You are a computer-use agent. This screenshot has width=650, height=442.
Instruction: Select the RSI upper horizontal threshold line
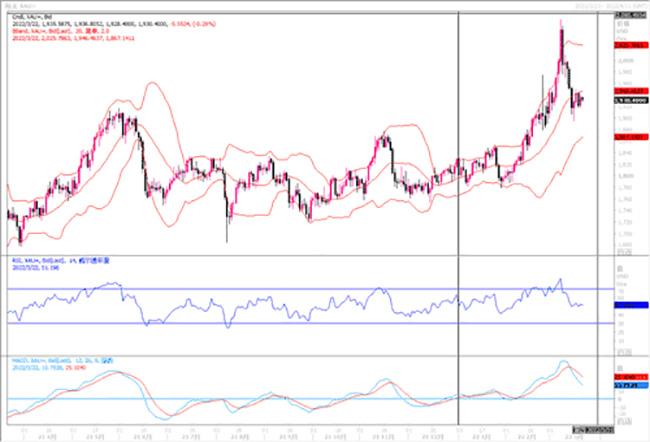[300, 289]
